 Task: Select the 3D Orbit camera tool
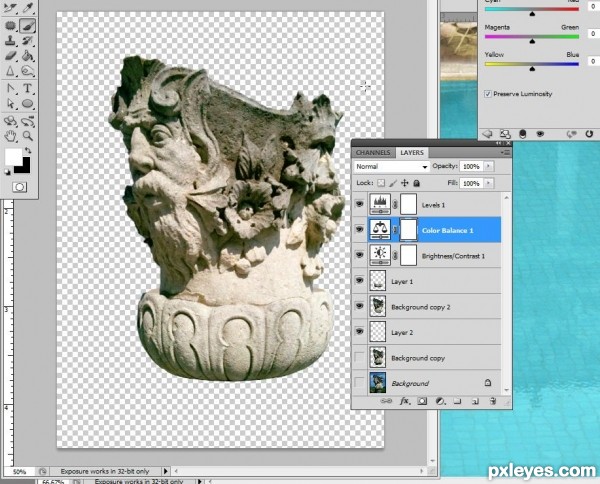pos(28,122)
